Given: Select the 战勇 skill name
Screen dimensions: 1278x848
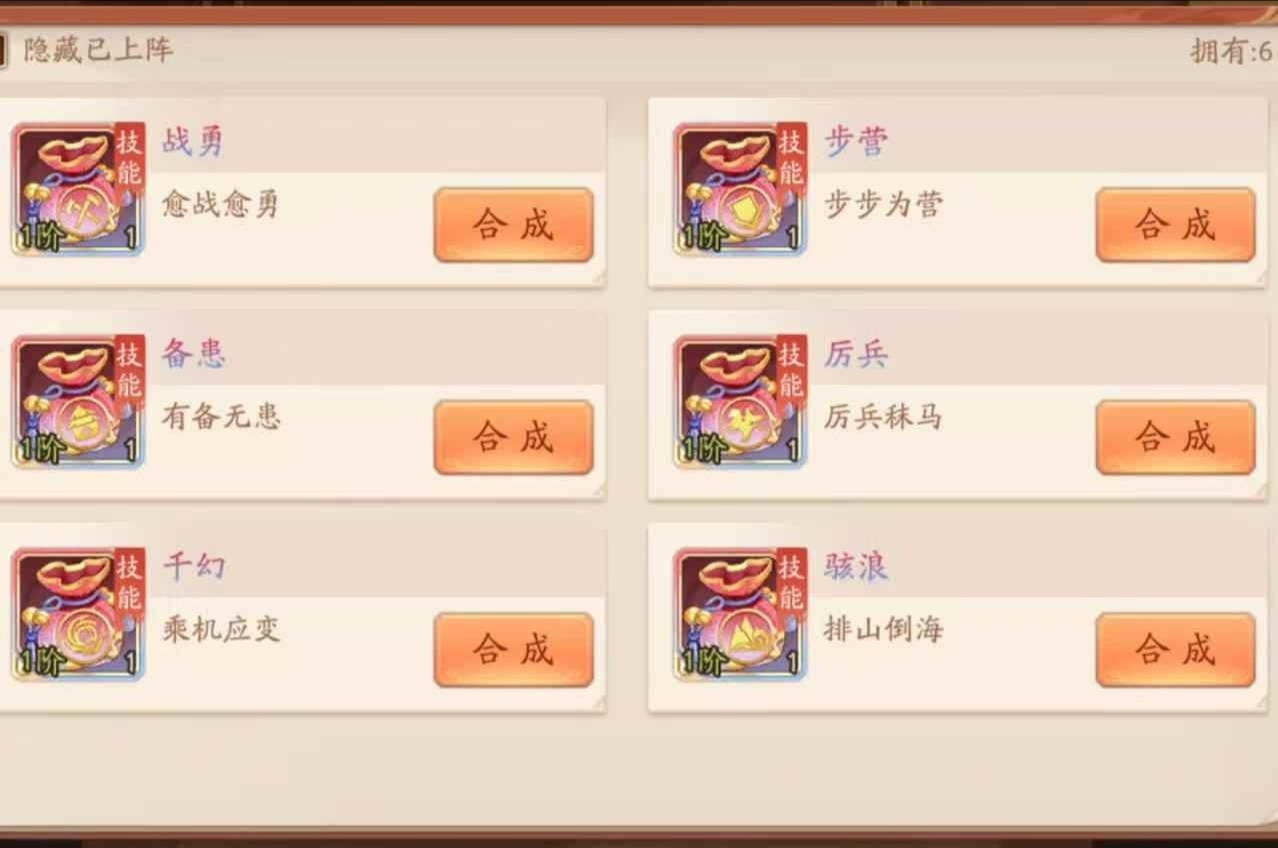Looking at the screenshot, I should pyautogui.click(x=193, y=142).
